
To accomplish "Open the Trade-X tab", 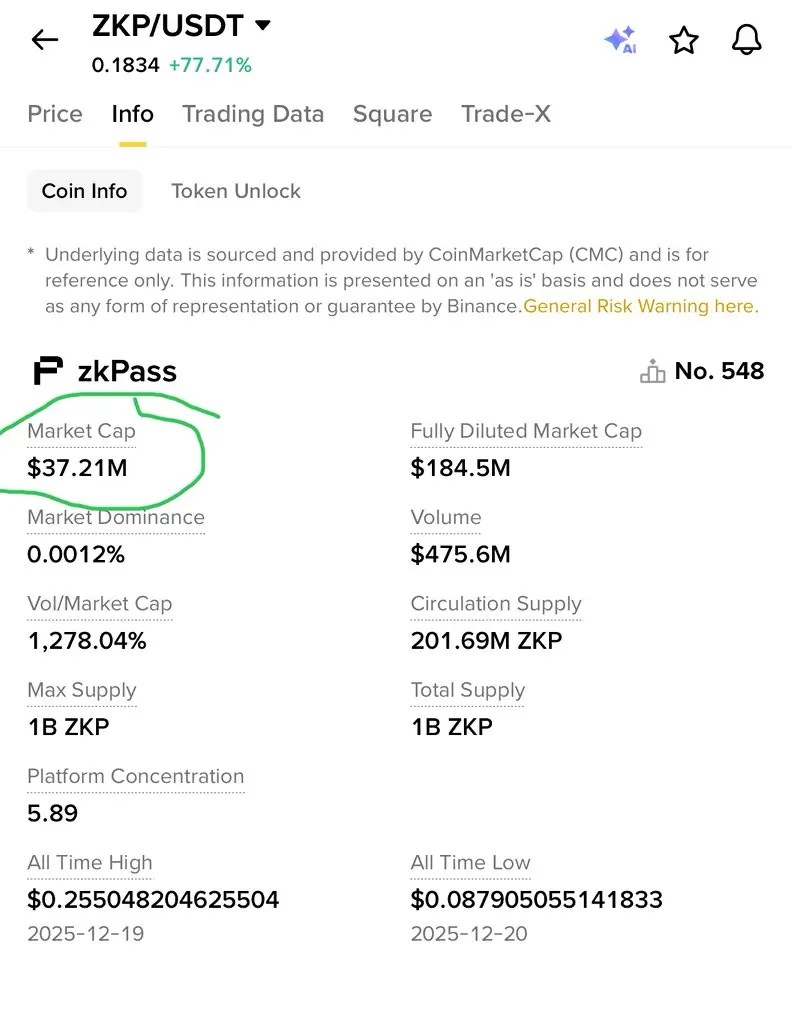I will pos(505,114).
